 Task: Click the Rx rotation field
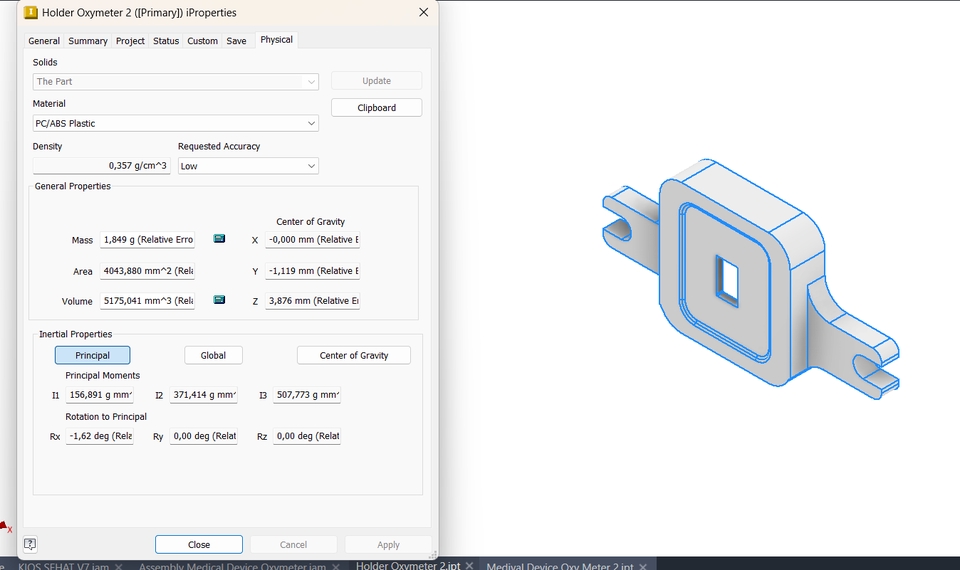100,436
